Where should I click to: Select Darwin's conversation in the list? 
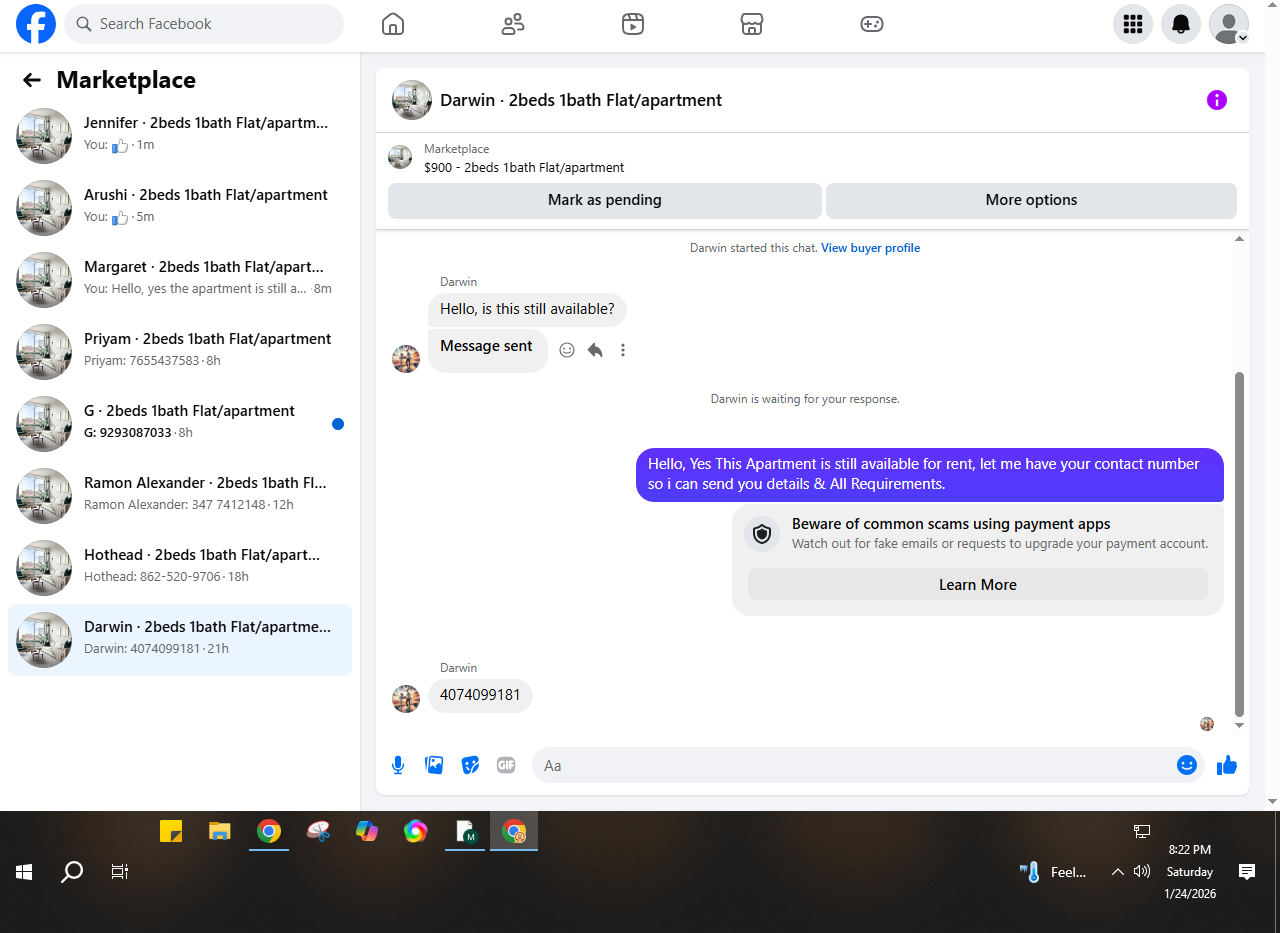coord(180,640)
